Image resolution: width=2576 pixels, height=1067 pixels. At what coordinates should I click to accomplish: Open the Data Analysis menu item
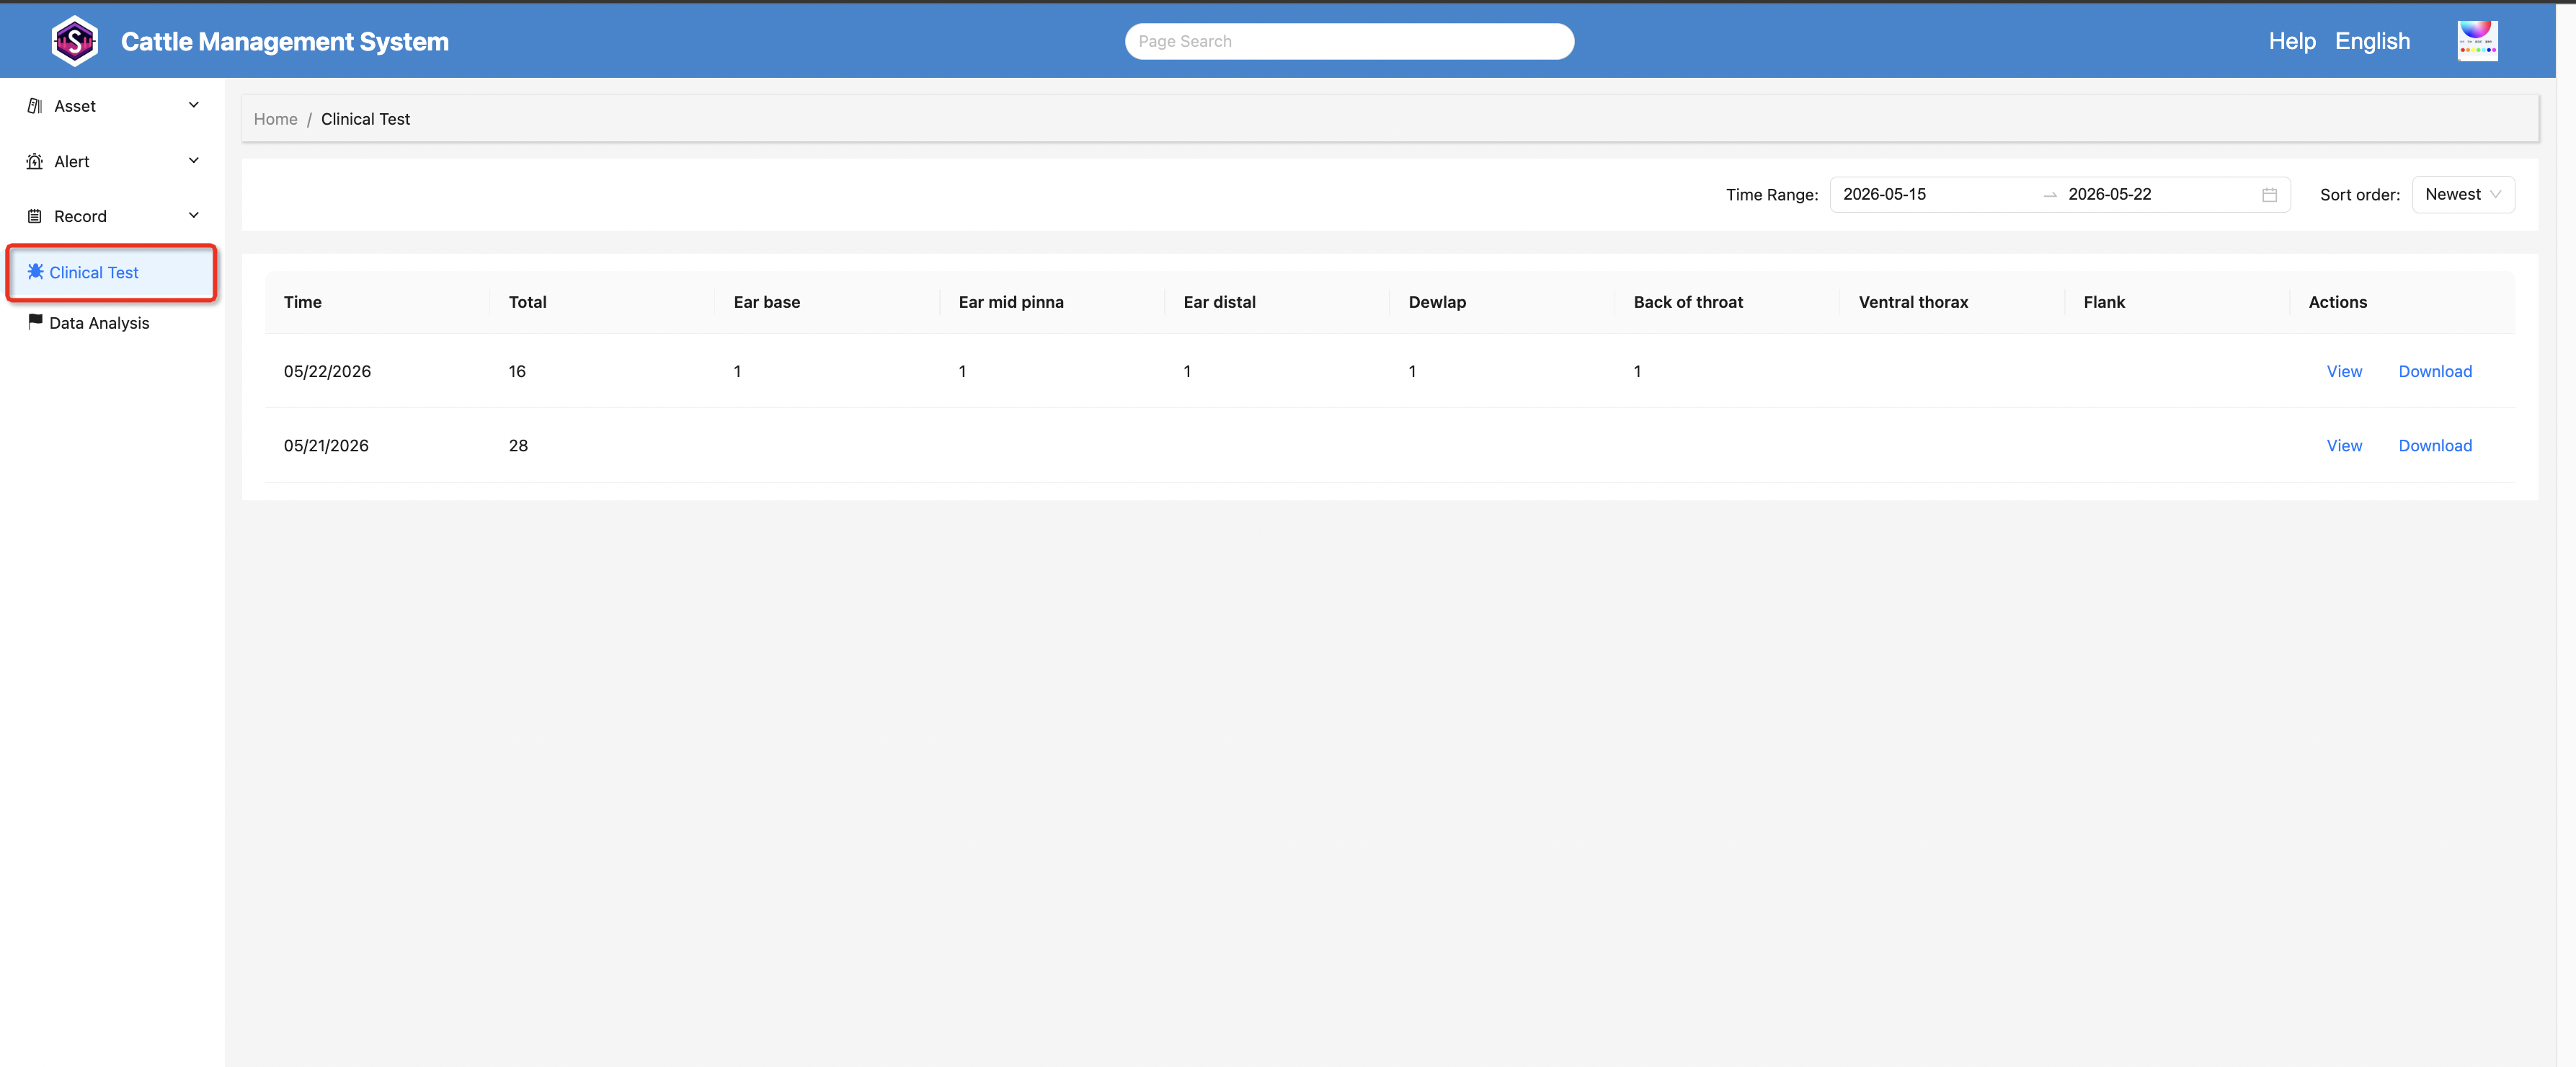112,323
